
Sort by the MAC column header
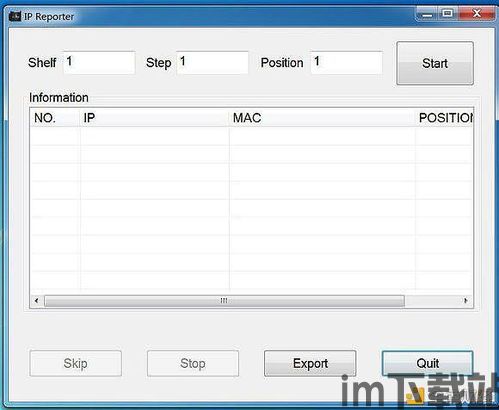pyautogui.click(x=322, y=118)
